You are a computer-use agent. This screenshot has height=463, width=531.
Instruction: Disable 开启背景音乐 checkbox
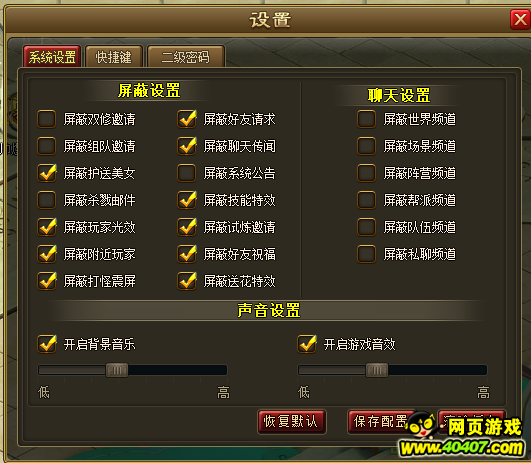coord(46,344)
